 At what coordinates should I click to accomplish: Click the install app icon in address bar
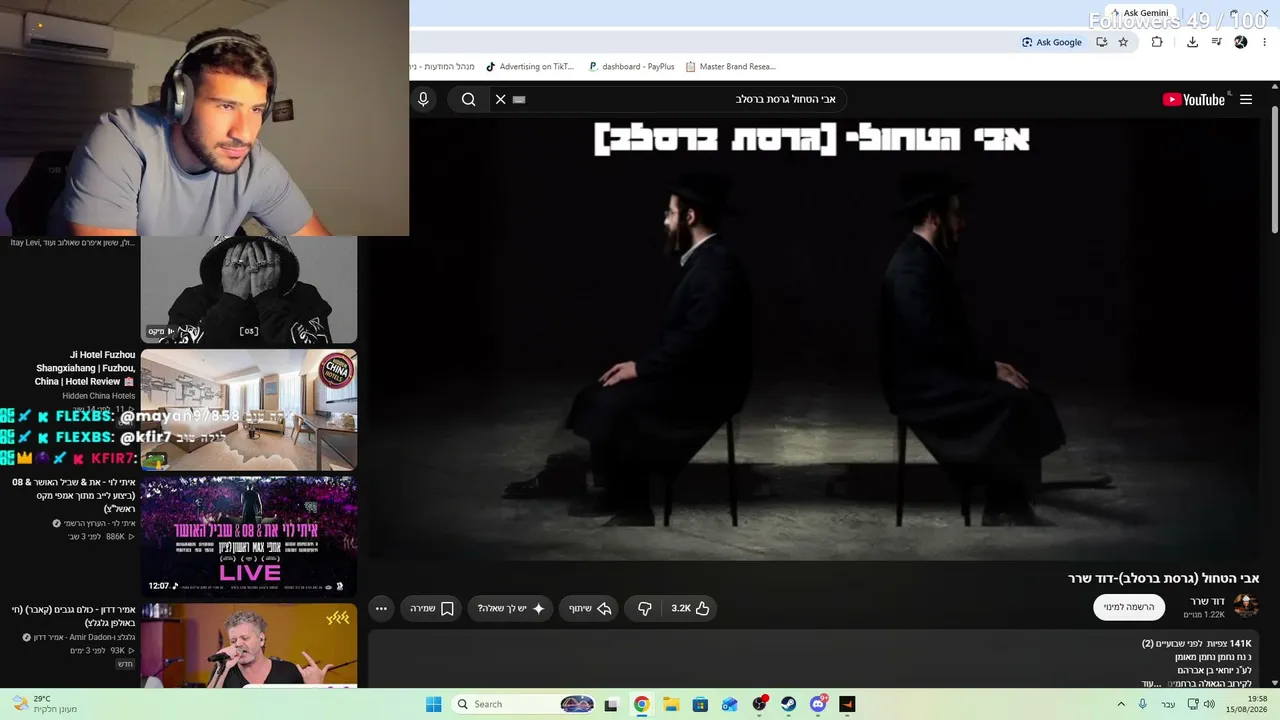(1101, 42)
